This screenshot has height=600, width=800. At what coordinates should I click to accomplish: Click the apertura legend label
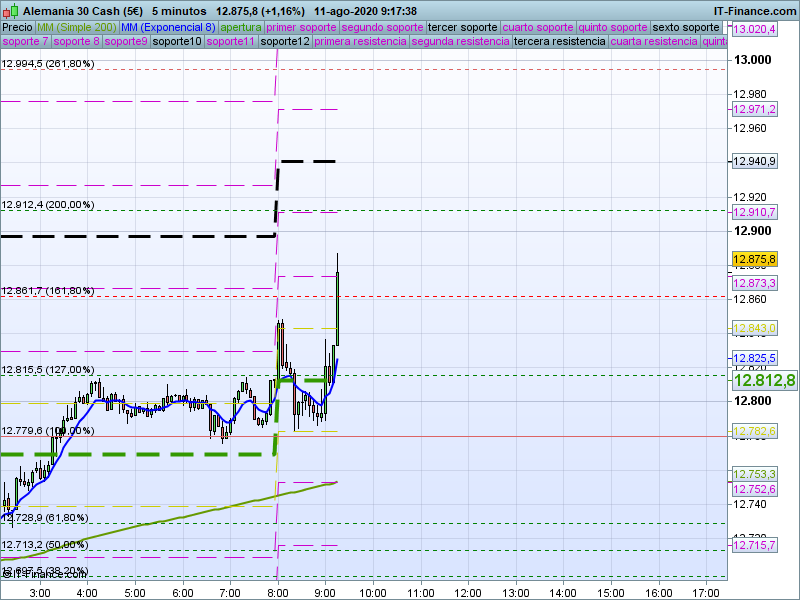(241, 27)
